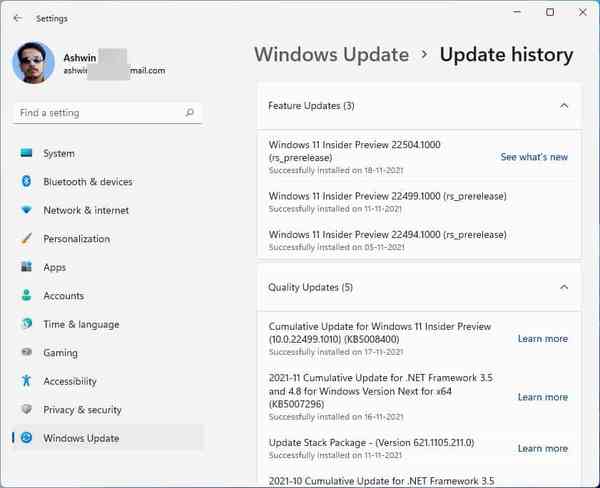This screenshot has height=488, width=600.
Task: Click the System monitor icon in sidebar
Action: [26, 153]
